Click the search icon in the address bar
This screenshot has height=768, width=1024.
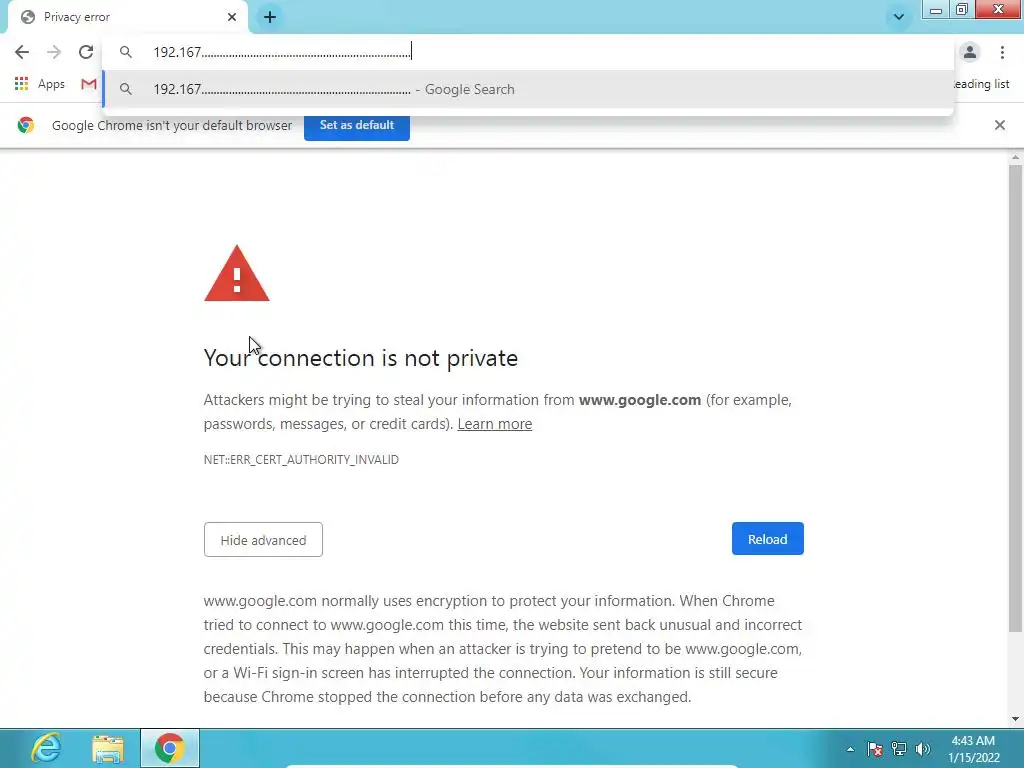[x=126, y=52]
